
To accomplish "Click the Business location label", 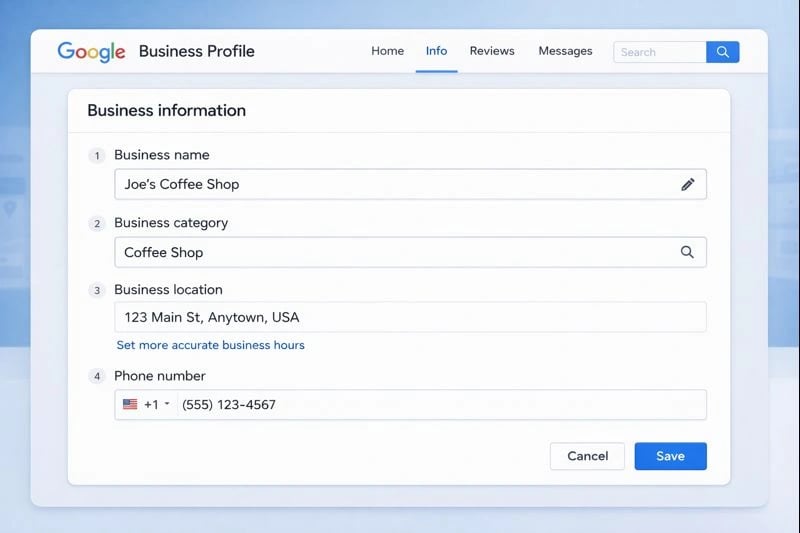I will tap(168, 290).
